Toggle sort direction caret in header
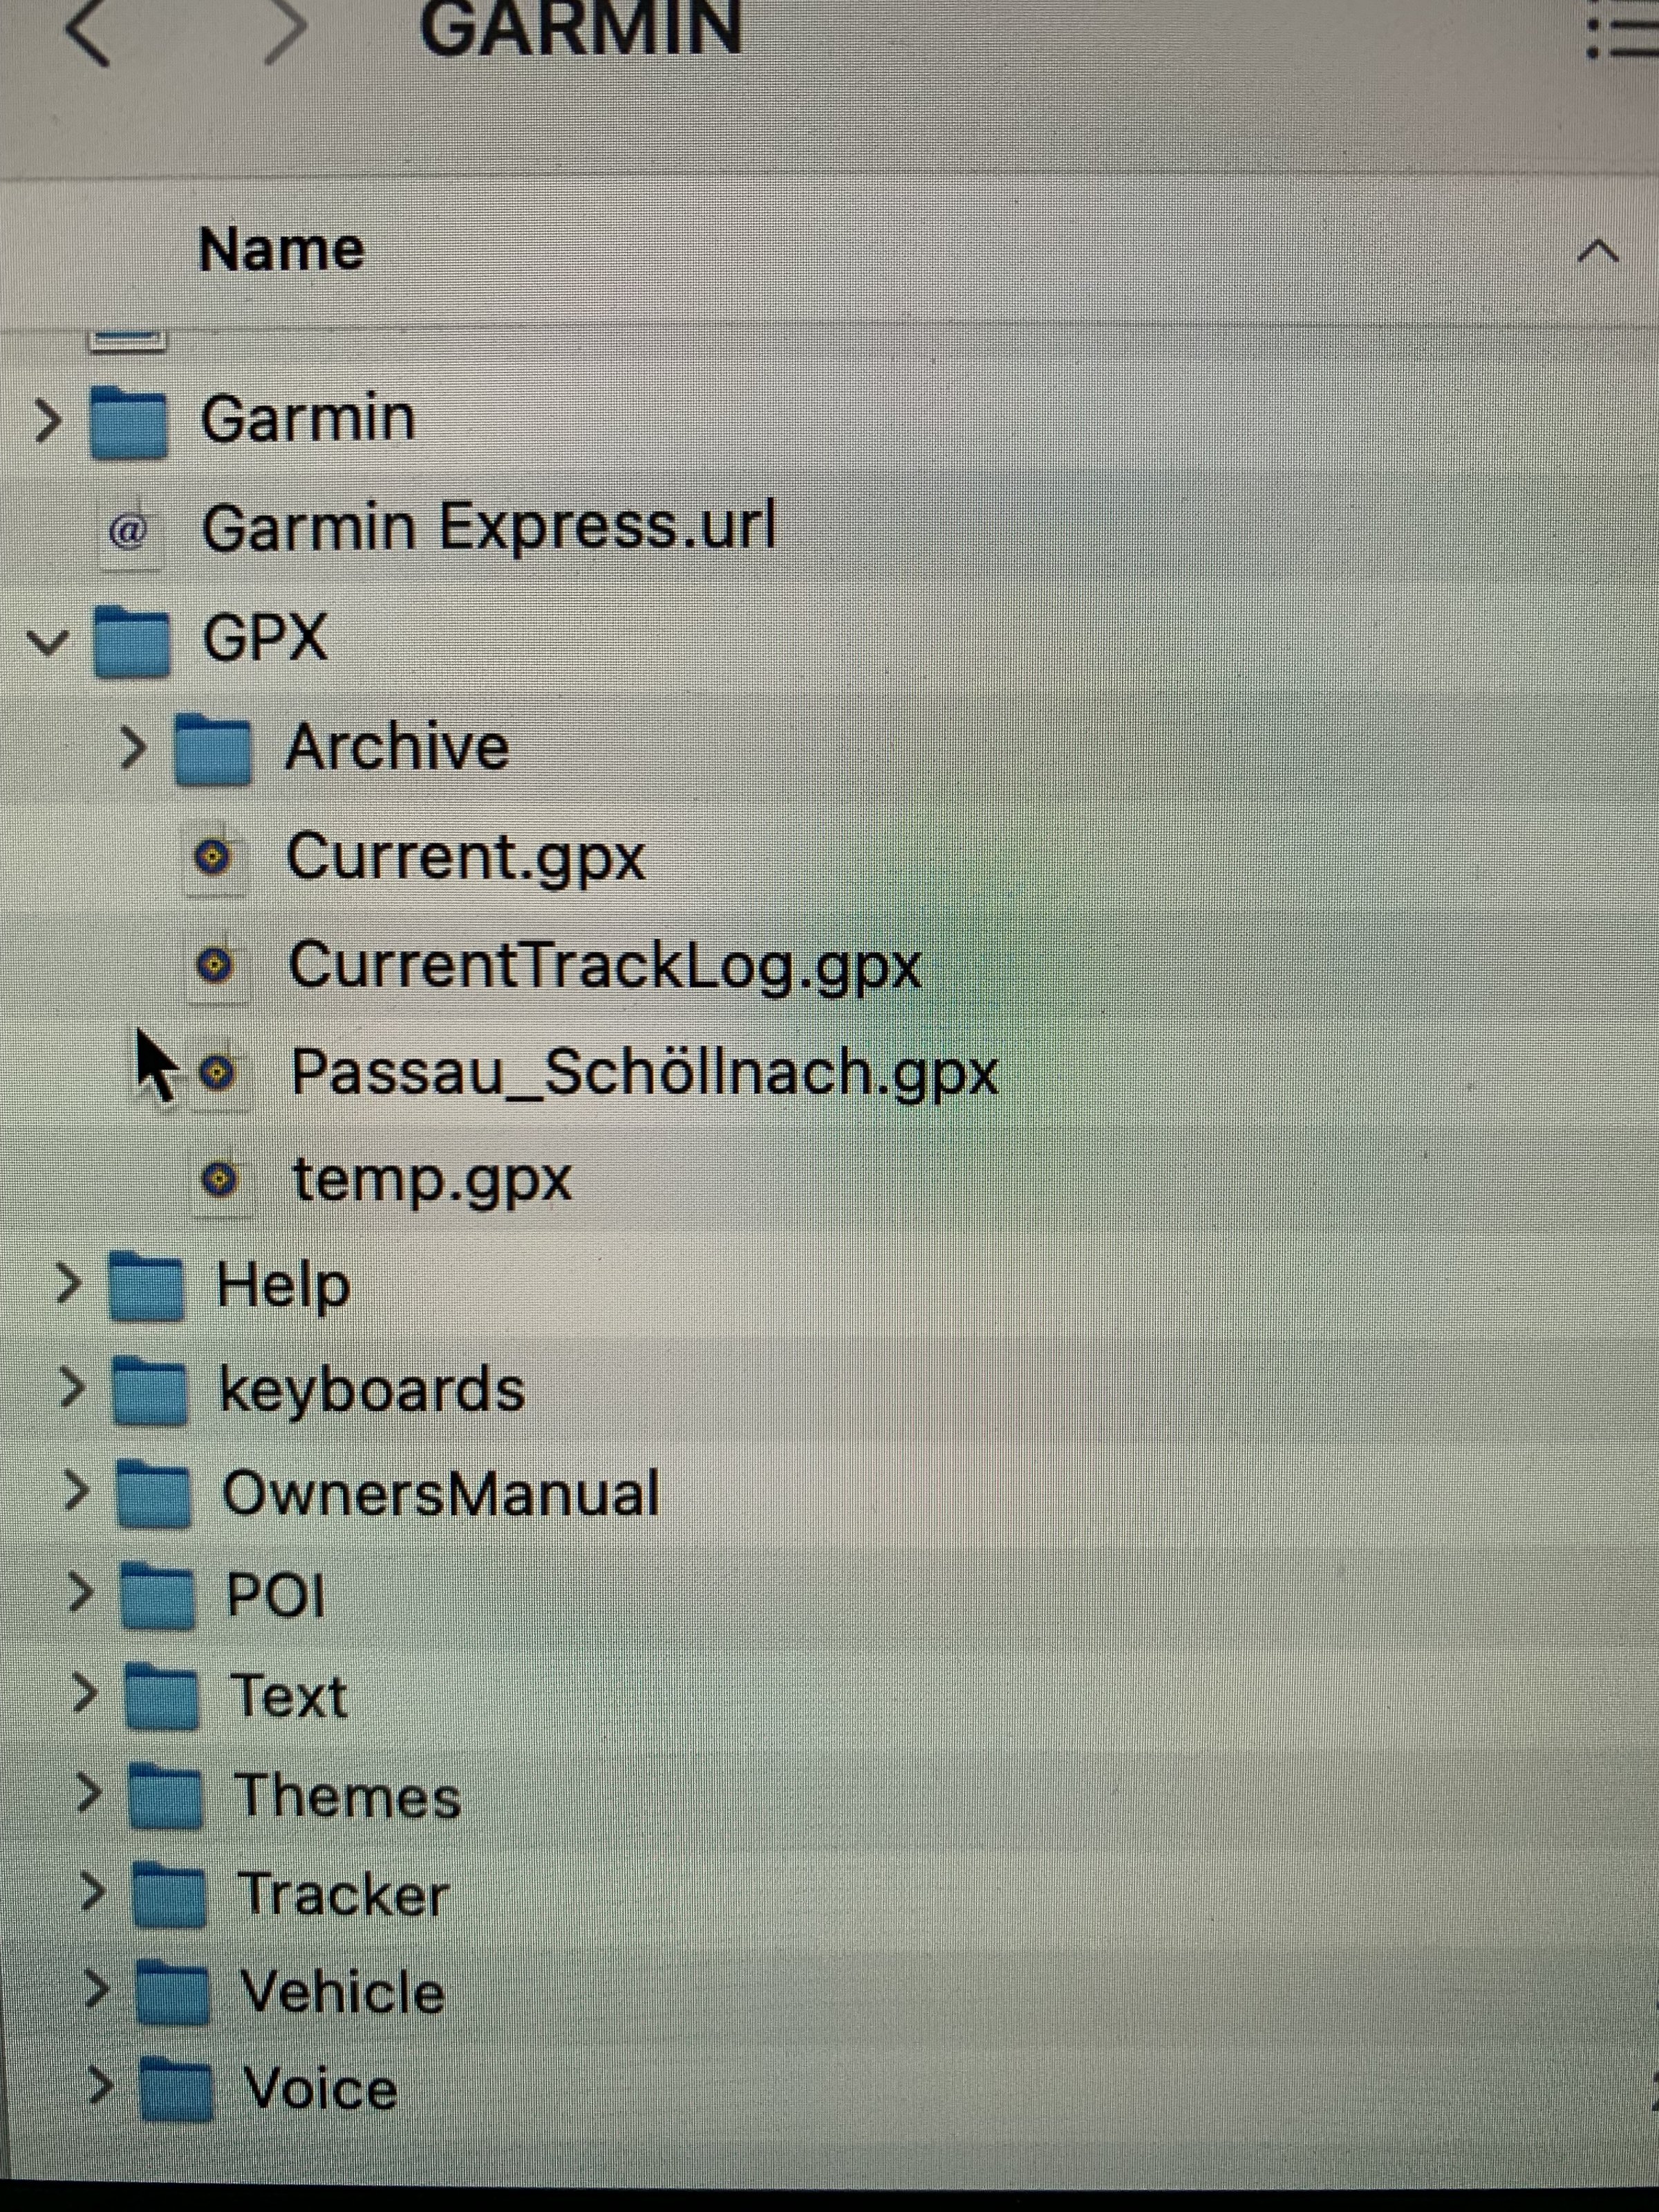1659x2212 pixels. pyautogui.click(x=1597, y=251)
